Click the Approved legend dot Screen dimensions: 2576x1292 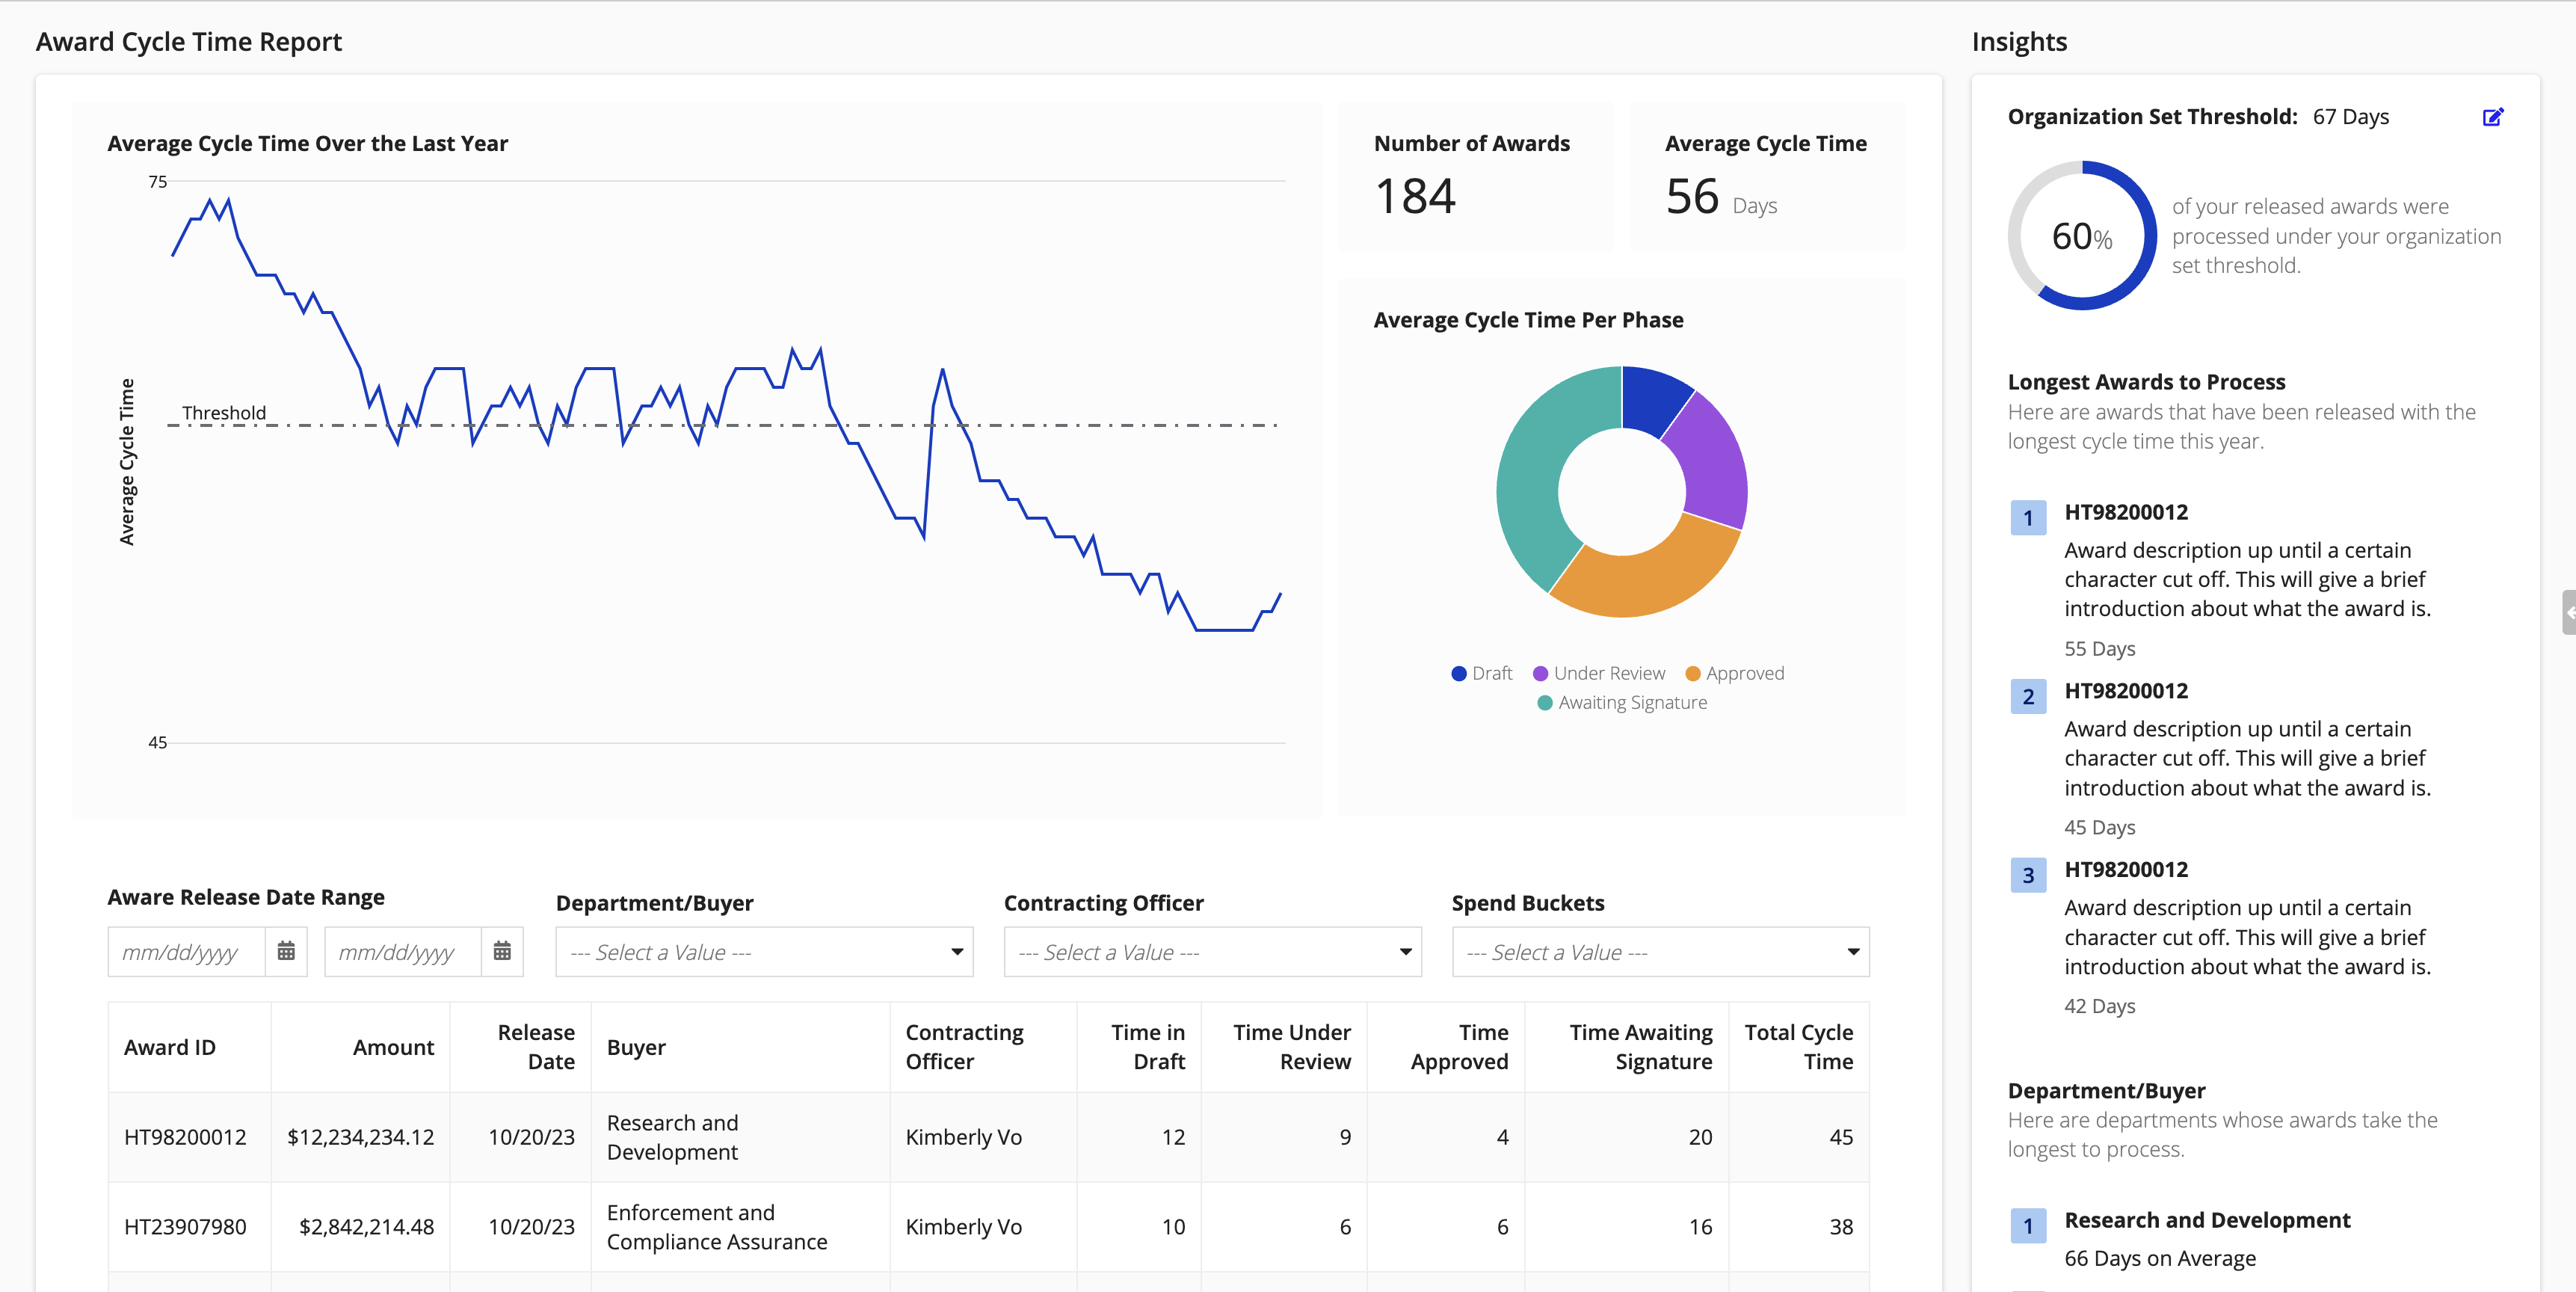coord(1692,674)
